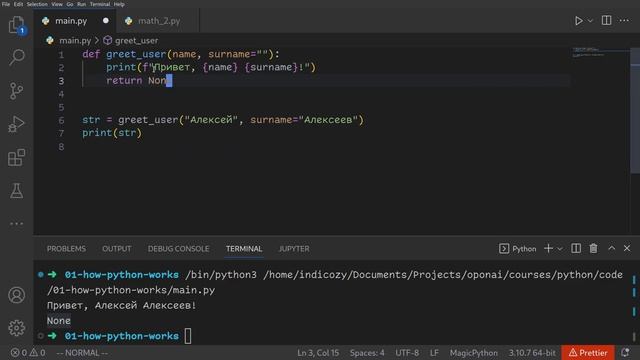Click the '-- NORMAL --' Vim mode indicator
640x360 pixels.
click(x=82, y=353)
